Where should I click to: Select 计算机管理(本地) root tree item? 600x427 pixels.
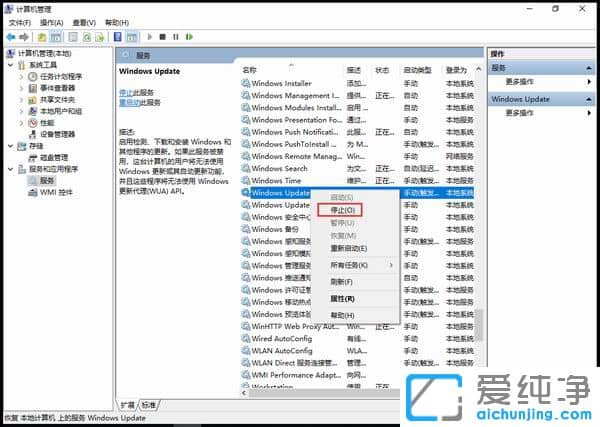[x=44, y=53]
